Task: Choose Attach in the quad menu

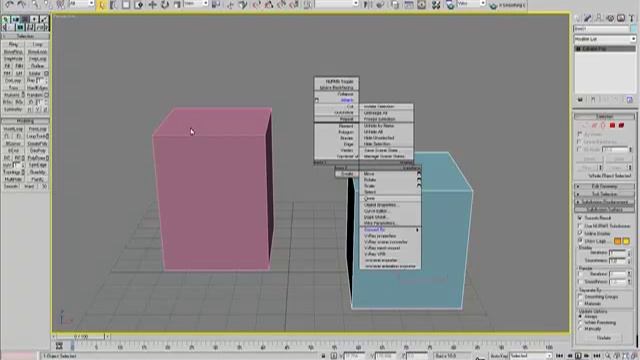Action: click(x=347, y=100)
